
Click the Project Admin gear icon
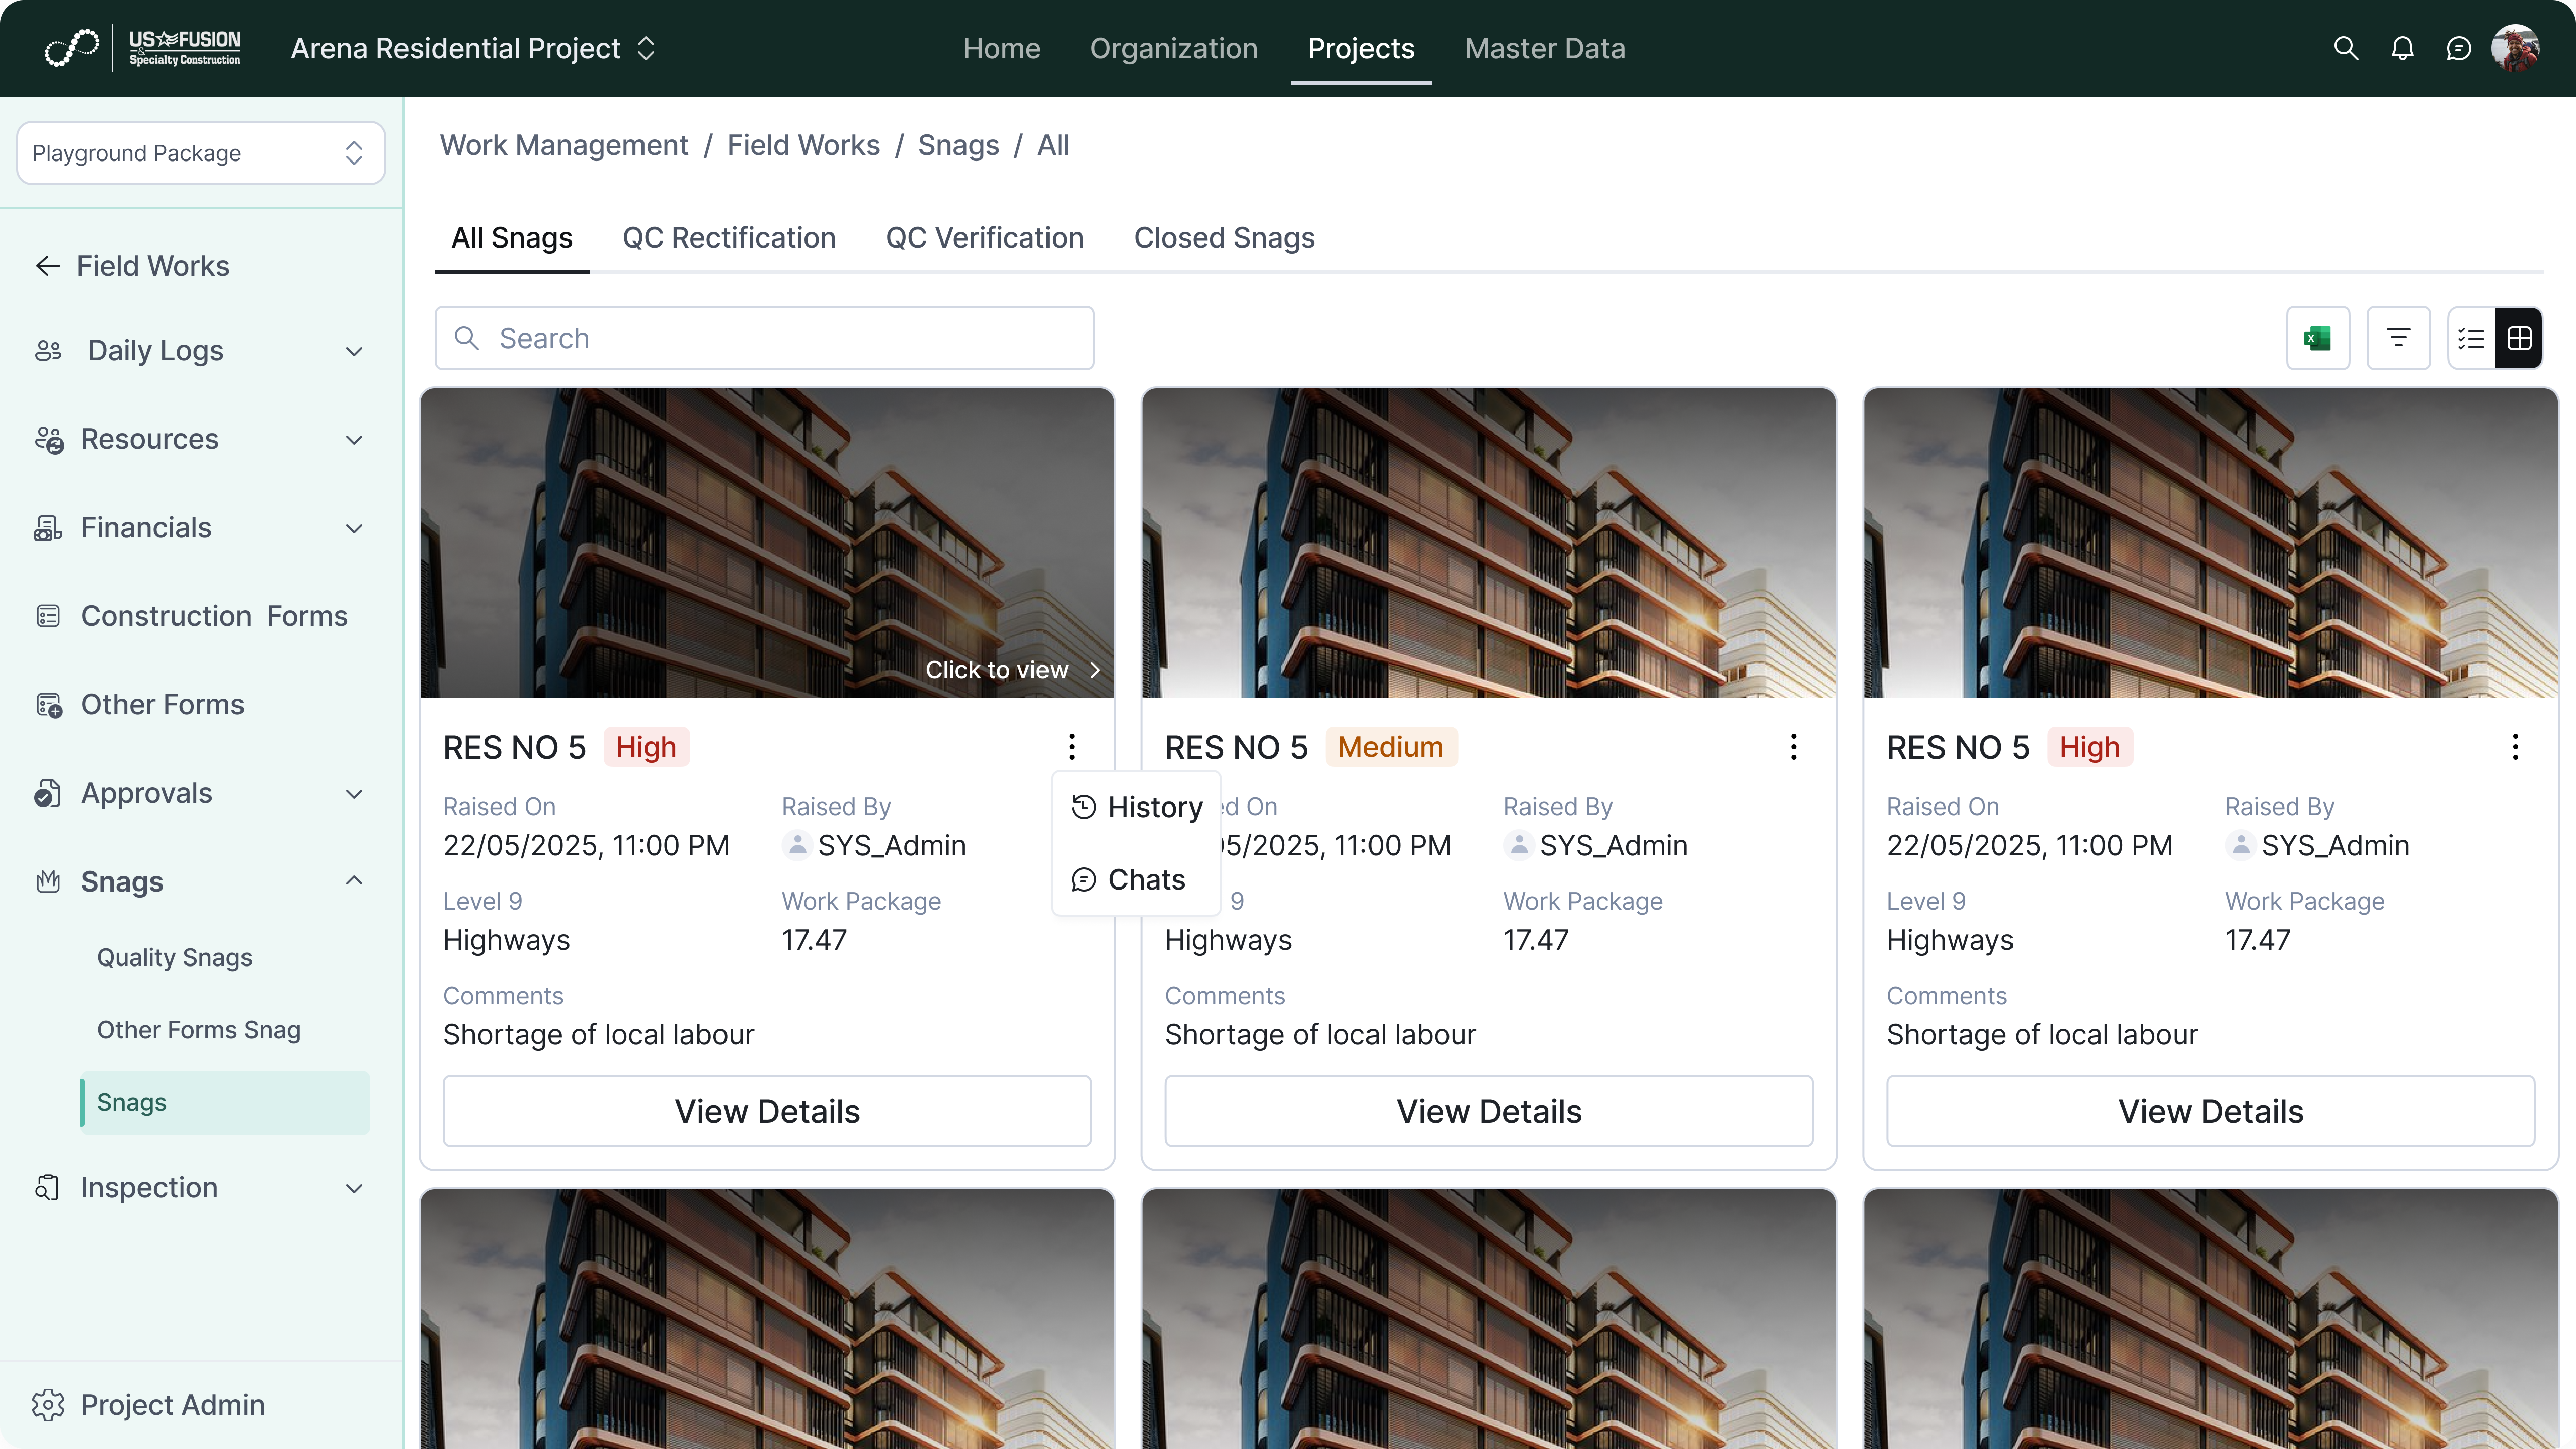point(48,1405)
